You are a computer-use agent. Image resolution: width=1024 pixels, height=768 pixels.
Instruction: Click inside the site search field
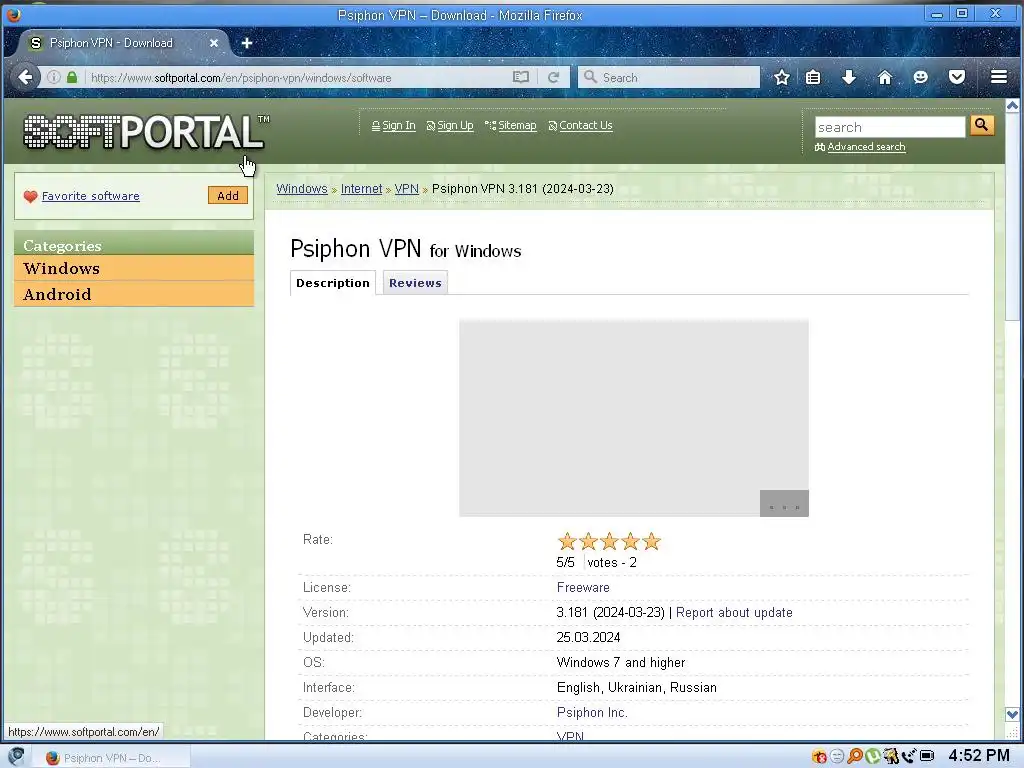pyautogui.click(x=889, y=127)
